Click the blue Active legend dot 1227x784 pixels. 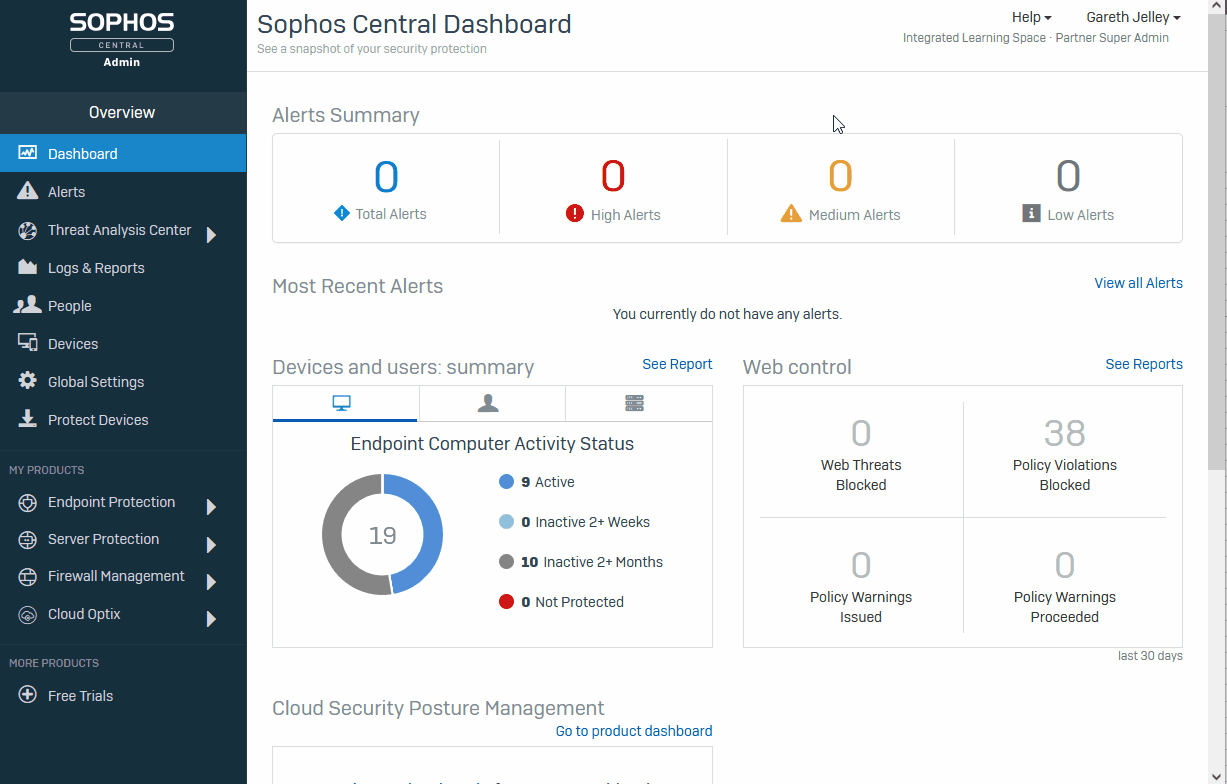click(x=506, y=482)
